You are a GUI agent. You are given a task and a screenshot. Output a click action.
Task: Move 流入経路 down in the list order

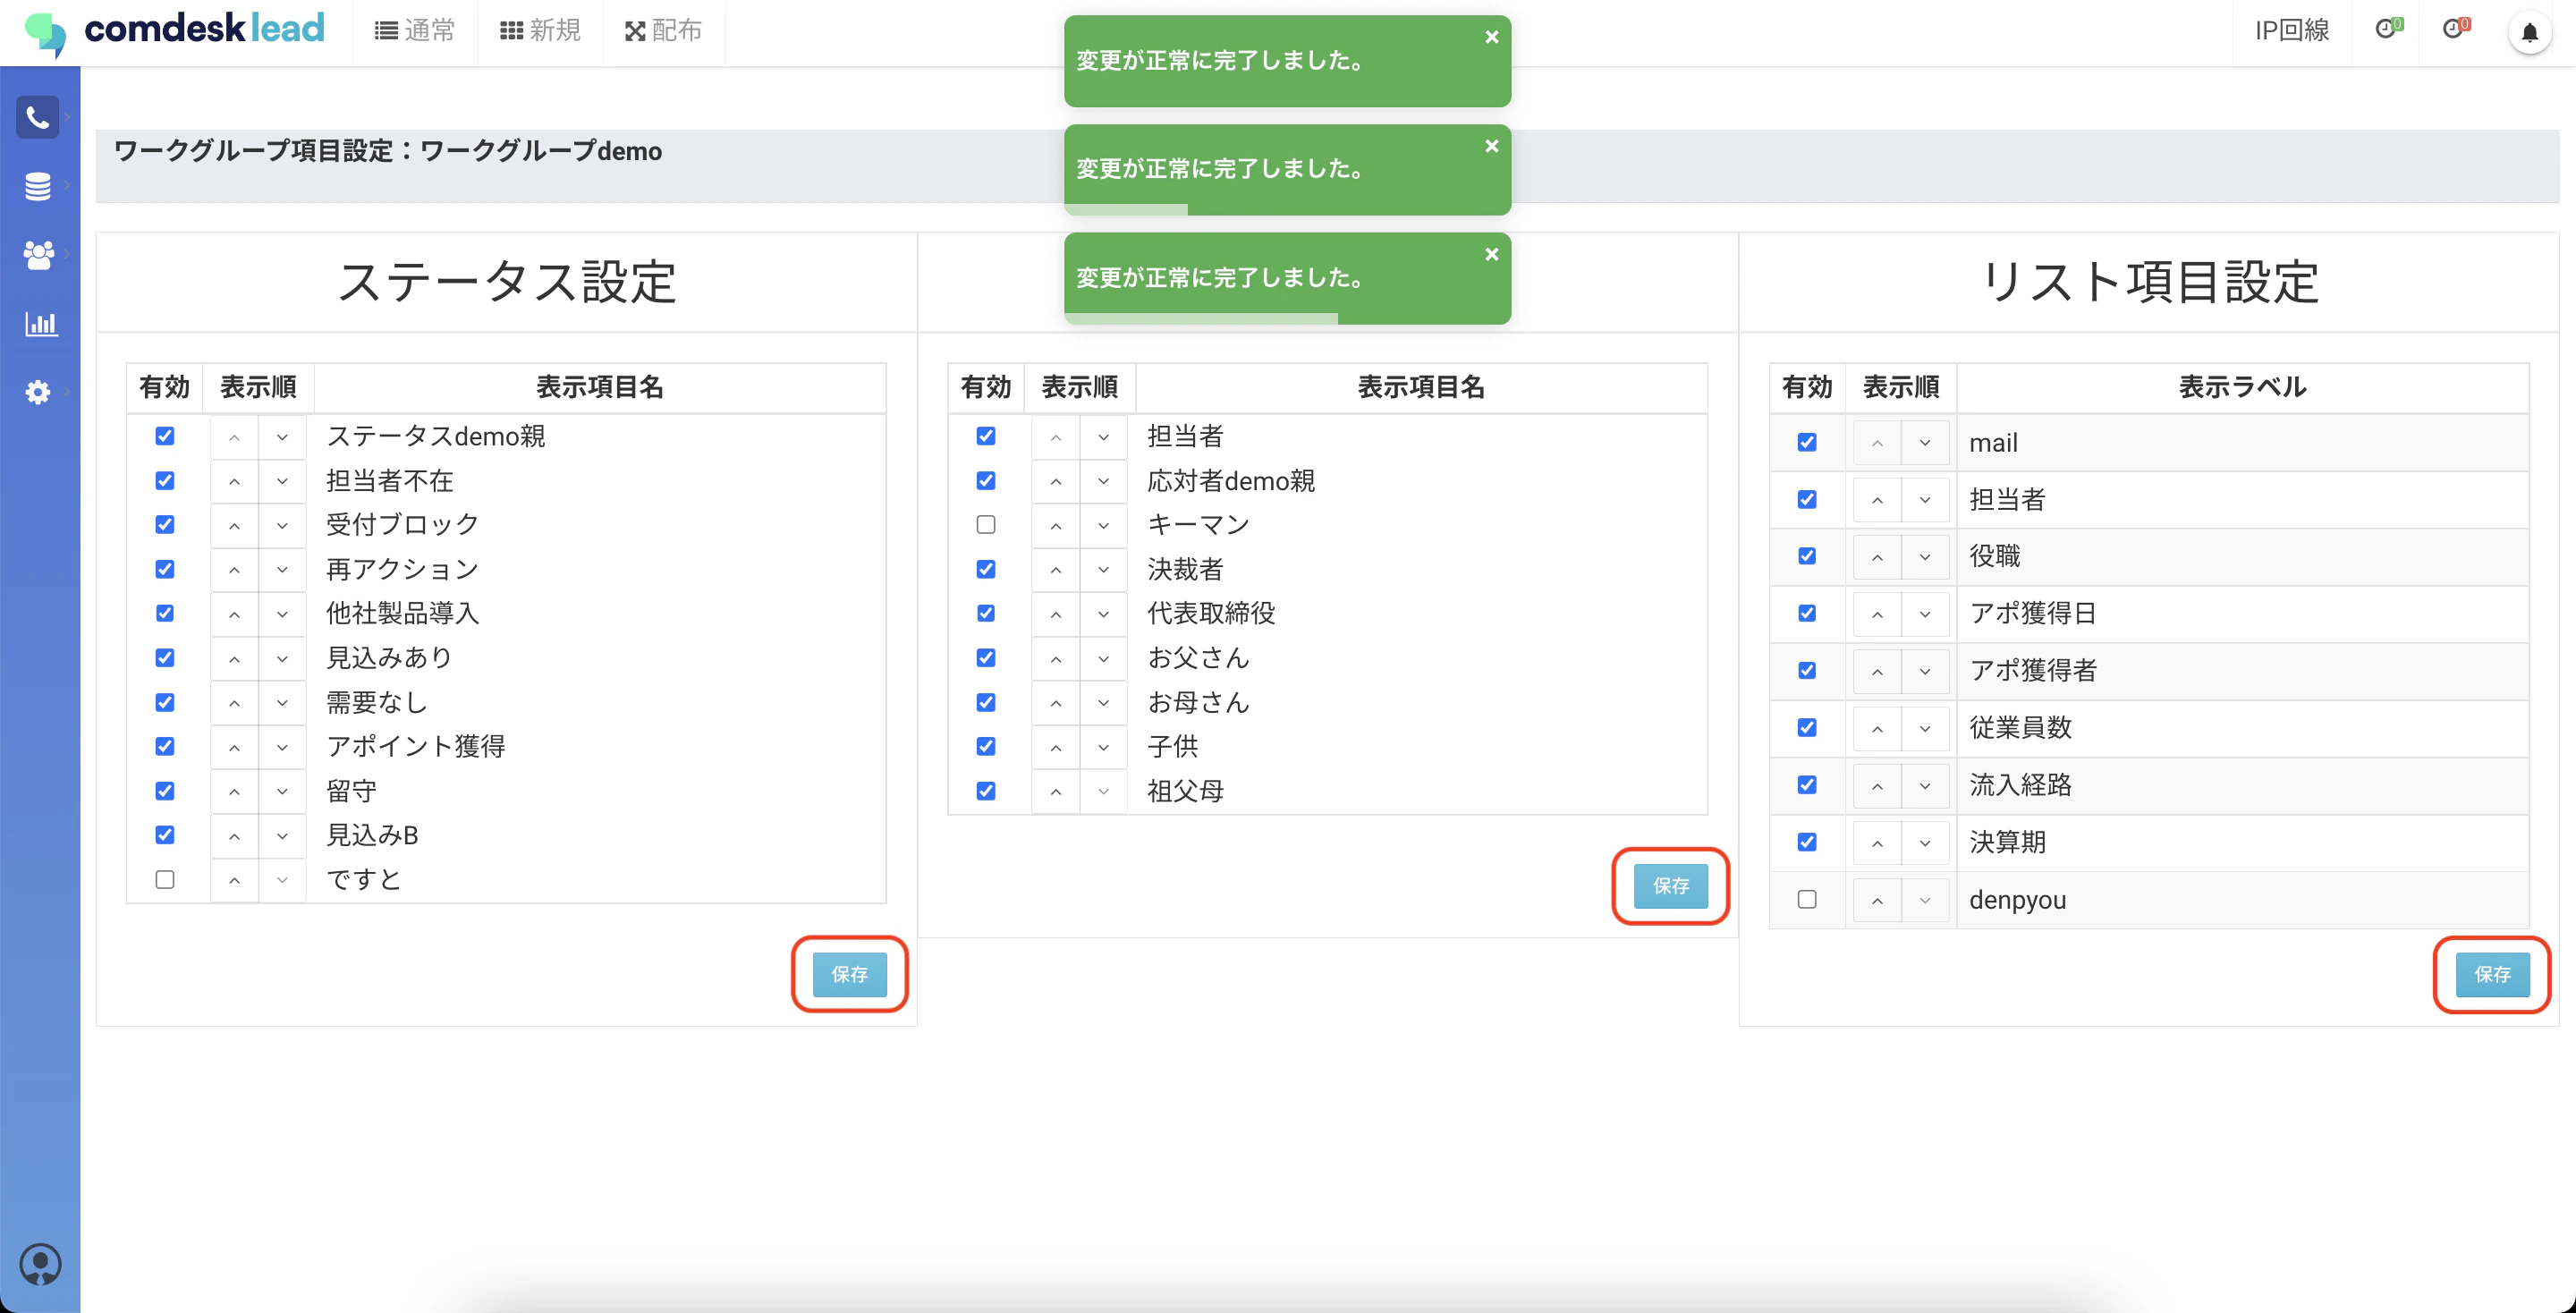pyautogui.click(x=1924, y=786)
